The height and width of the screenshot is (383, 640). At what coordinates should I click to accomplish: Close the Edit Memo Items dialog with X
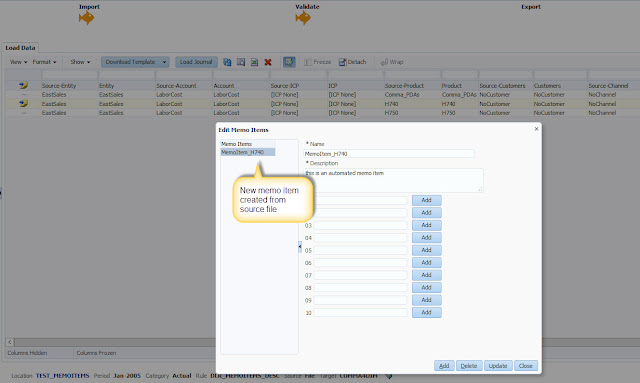coord(536,129)
